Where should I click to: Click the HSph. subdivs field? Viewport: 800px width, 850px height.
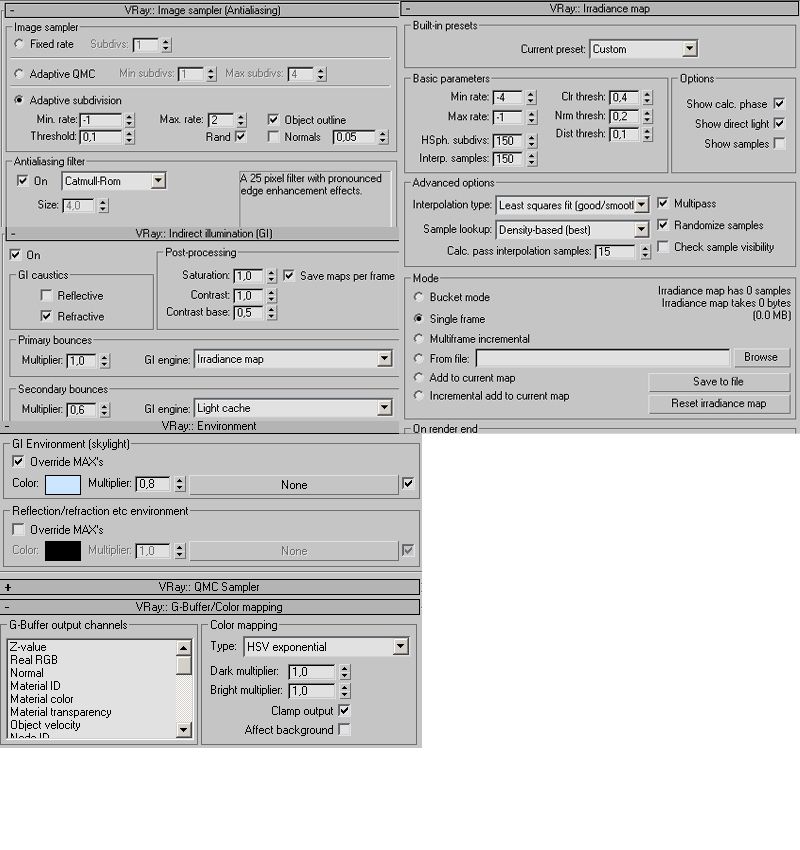point(509,141)
